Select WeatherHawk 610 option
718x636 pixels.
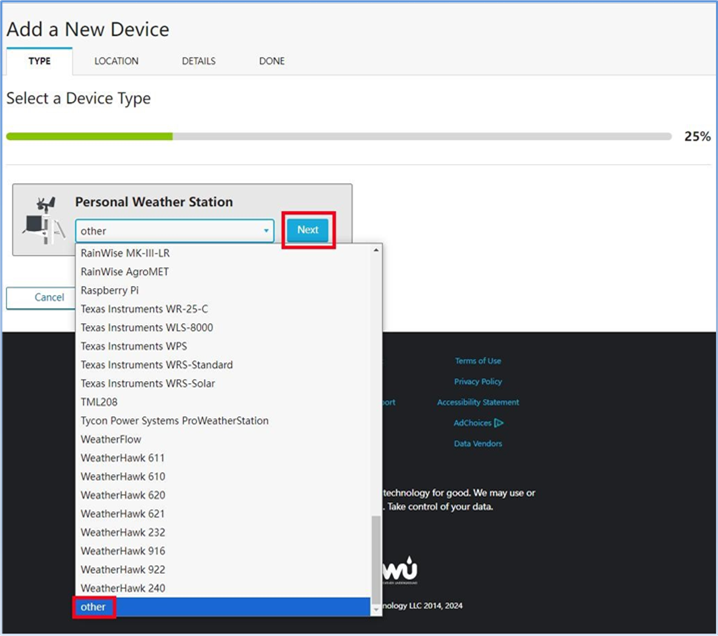[223, 477]
